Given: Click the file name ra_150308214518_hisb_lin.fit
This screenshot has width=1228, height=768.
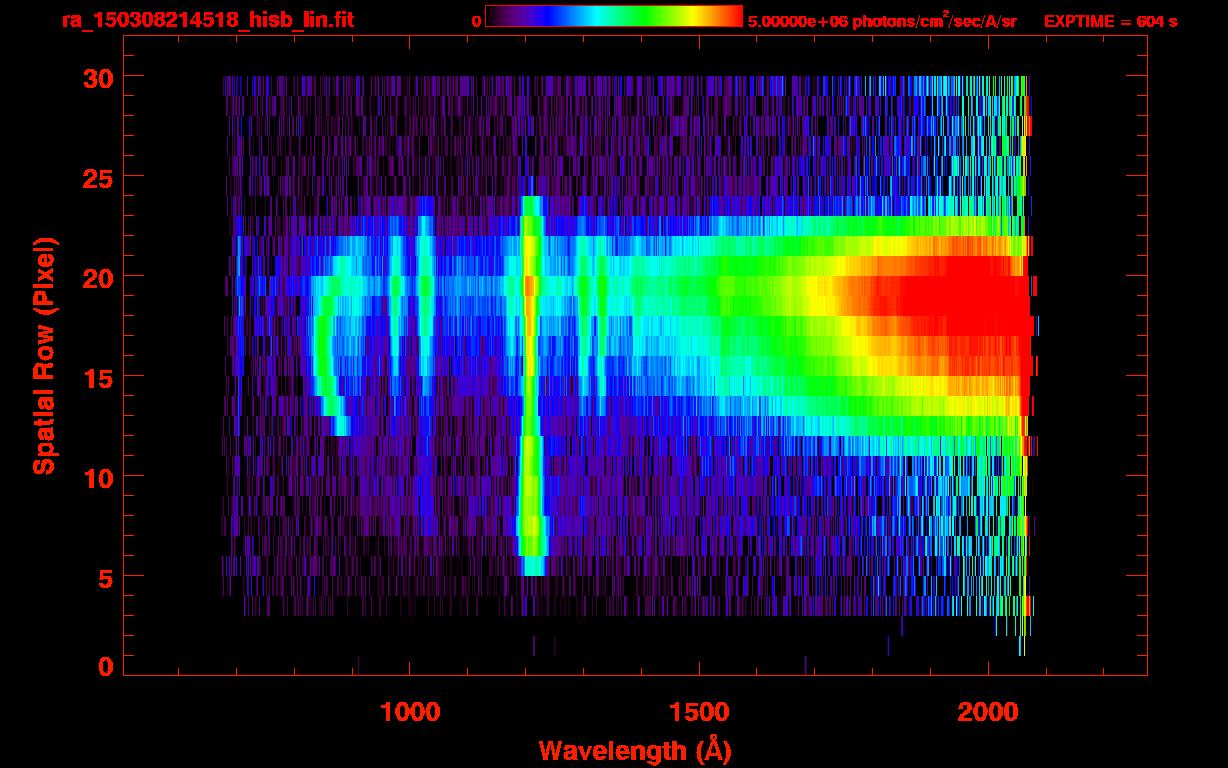Looking at the screenshot, I should pos(207,19).
